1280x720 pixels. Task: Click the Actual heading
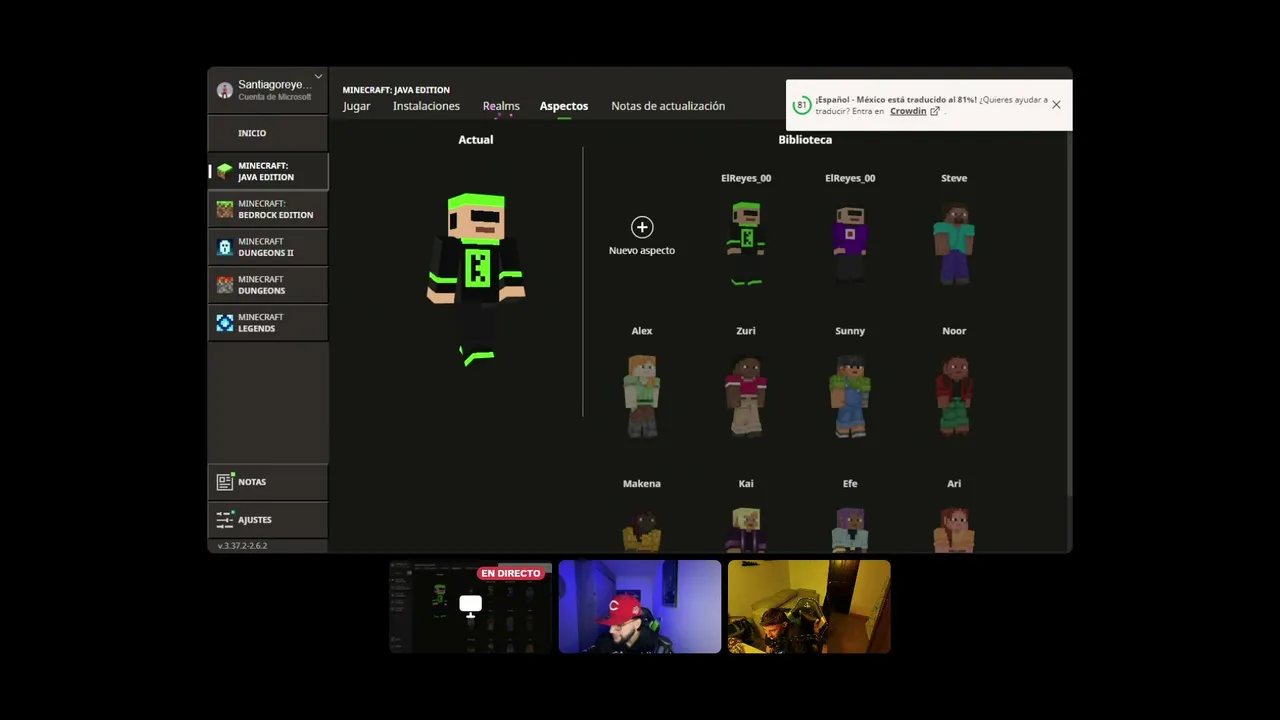[x=476, y=140]
